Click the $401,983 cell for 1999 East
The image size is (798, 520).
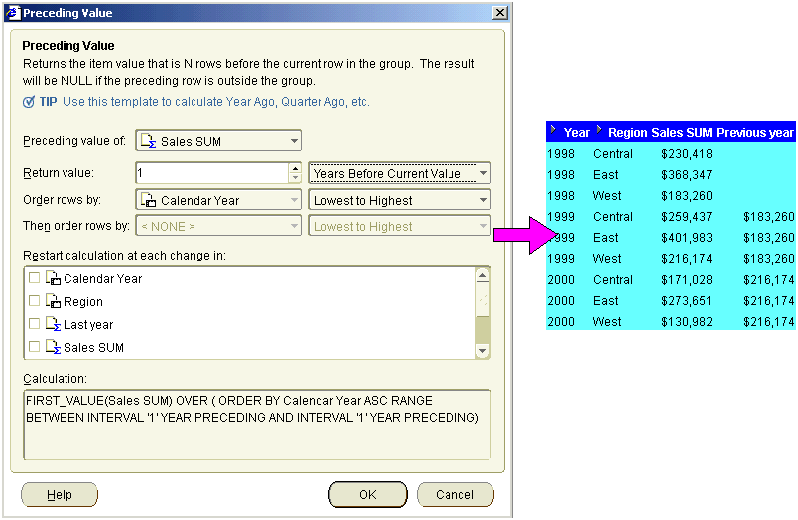pyautogui.click(x=687, y=238)
